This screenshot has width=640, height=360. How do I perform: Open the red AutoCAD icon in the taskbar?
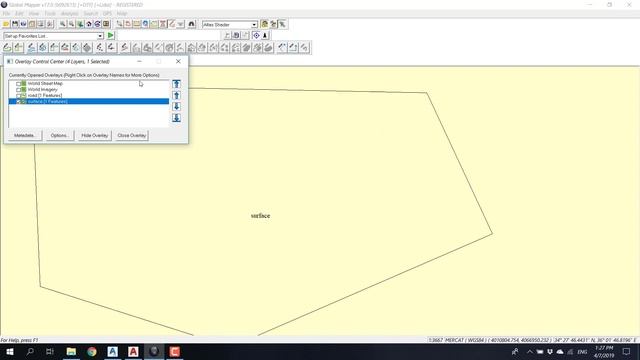coord(133,351)
